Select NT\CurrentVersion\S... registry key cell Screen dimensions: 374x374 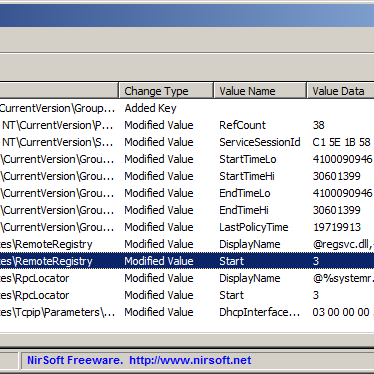tap(57, 142)
